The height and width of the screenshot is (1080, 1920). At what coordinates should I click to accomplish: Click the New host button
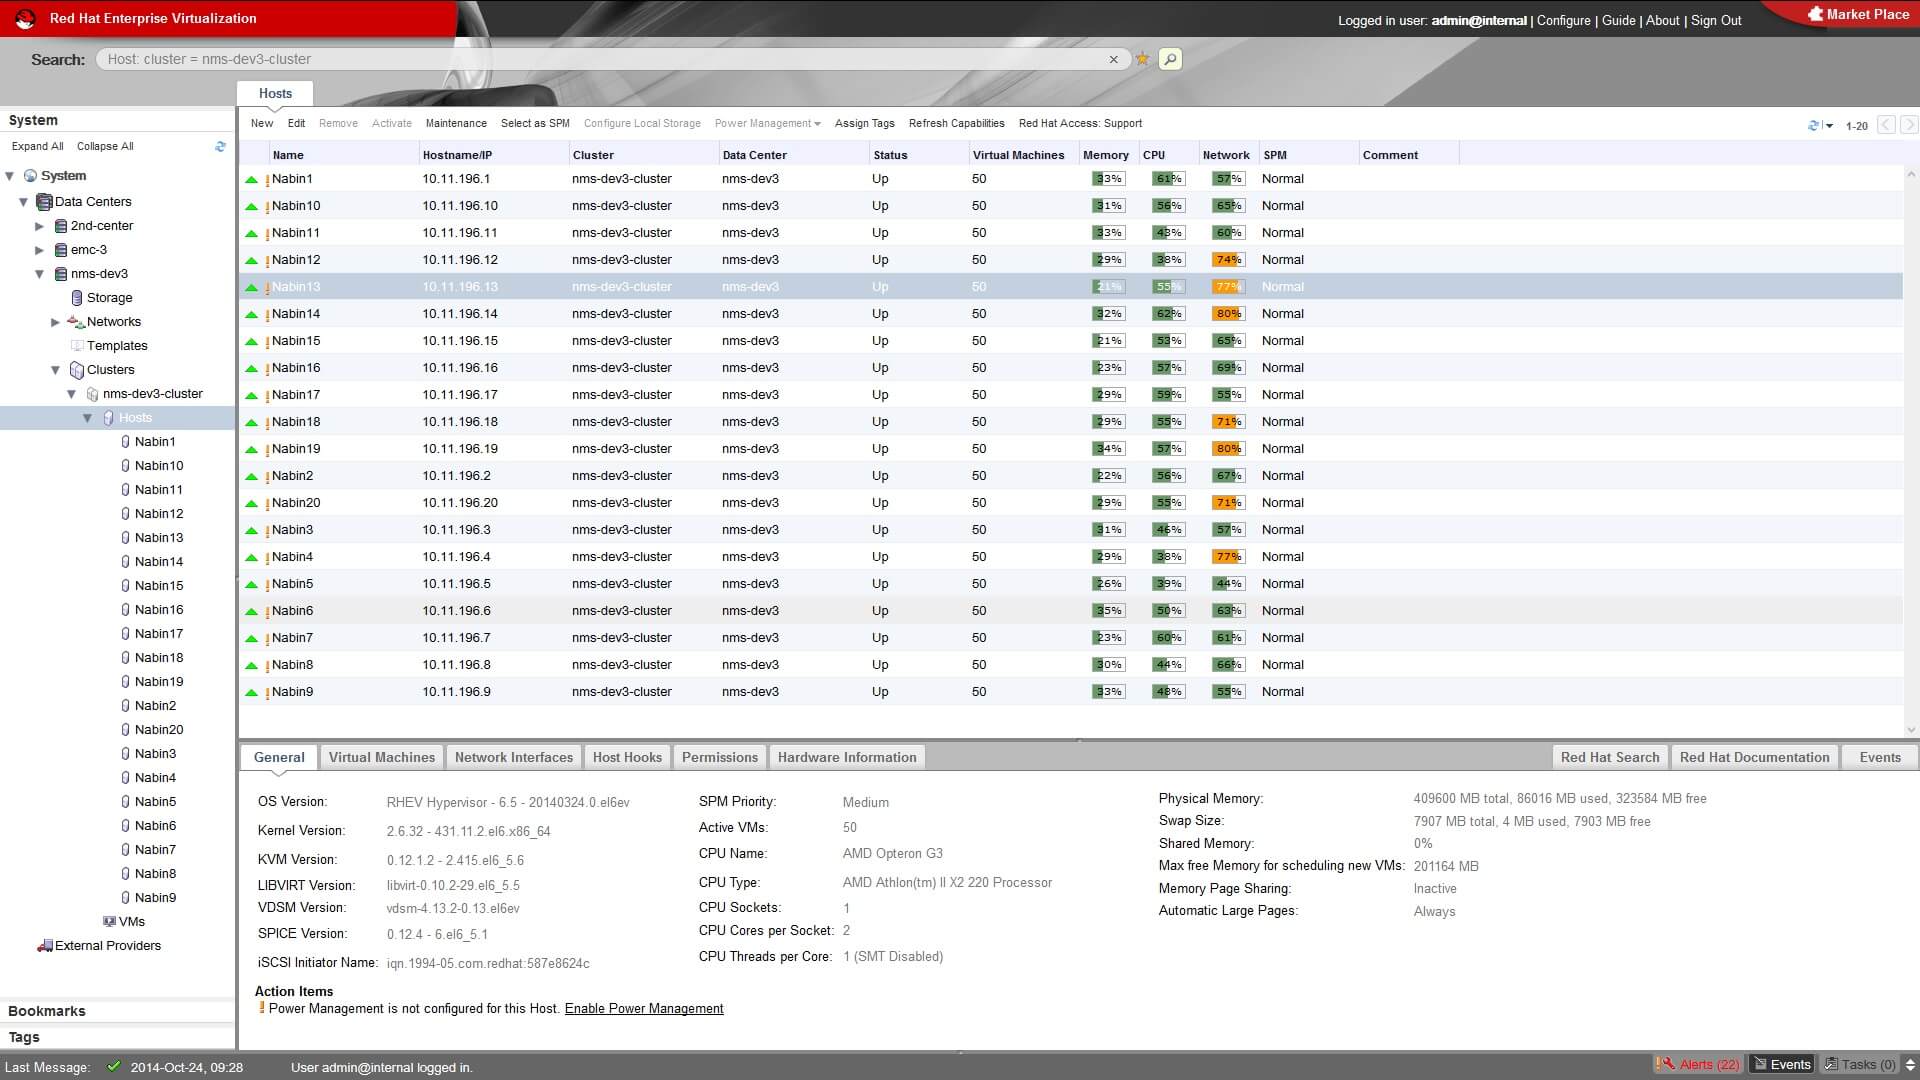point(262,124)
